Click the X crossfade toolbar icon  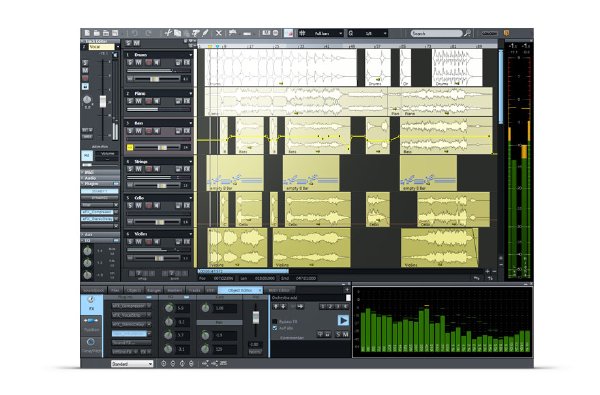pos(218,33)
